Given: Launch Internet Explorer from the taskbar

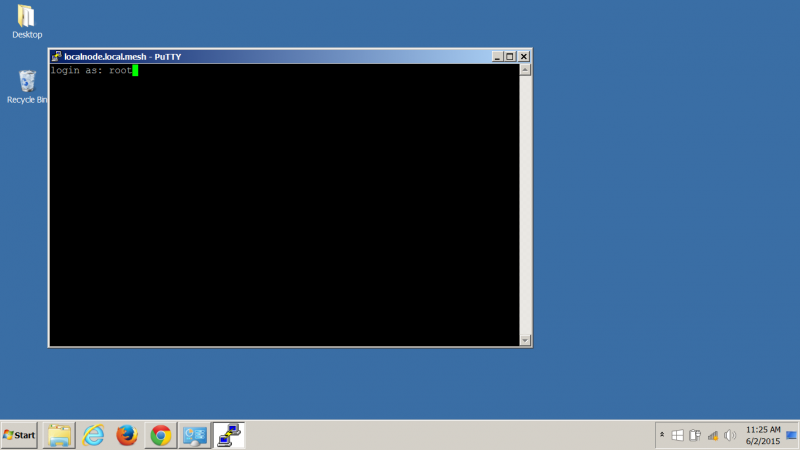Looking at the screenshot, I should pos(93,435).
